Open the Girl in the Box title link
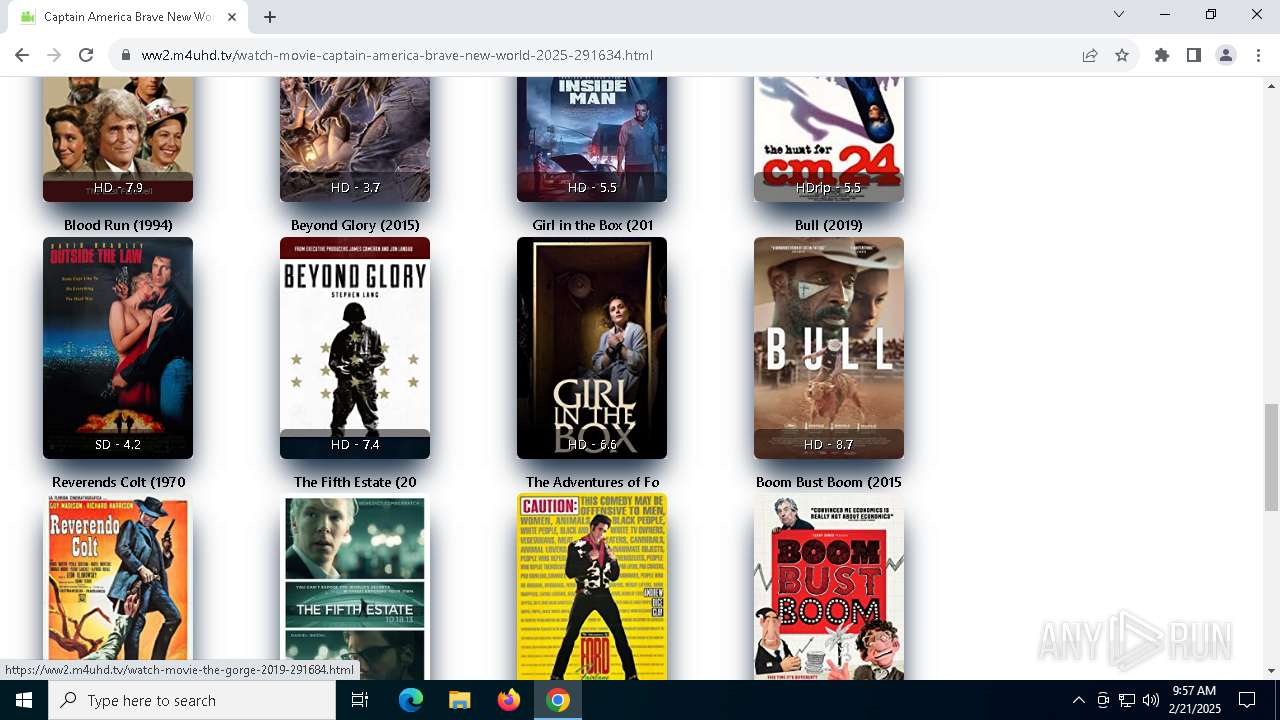Image resolution: width=1280 pixels, height=720 pixels. [x=592, y=225]
